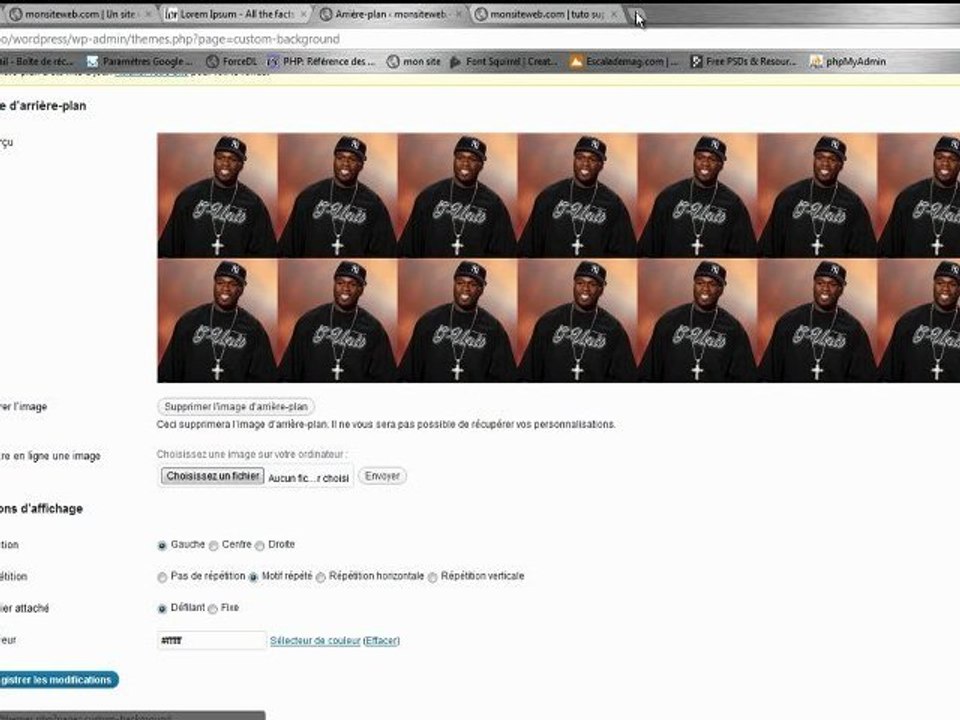Screen dimensions: 960x720
Task: Select 'Fixe' attachment radio
Action: click(212, 609)
